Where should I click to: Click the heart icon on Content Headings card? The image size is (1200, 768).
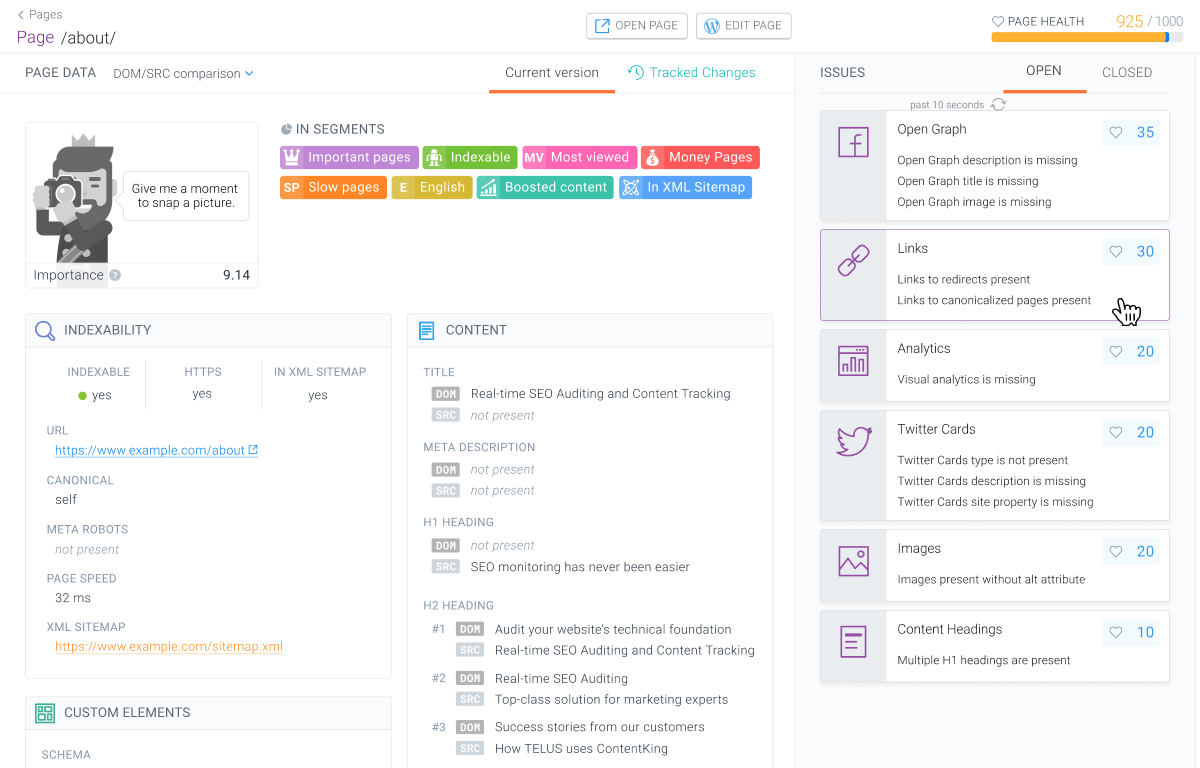click(x=1116, y=633)
